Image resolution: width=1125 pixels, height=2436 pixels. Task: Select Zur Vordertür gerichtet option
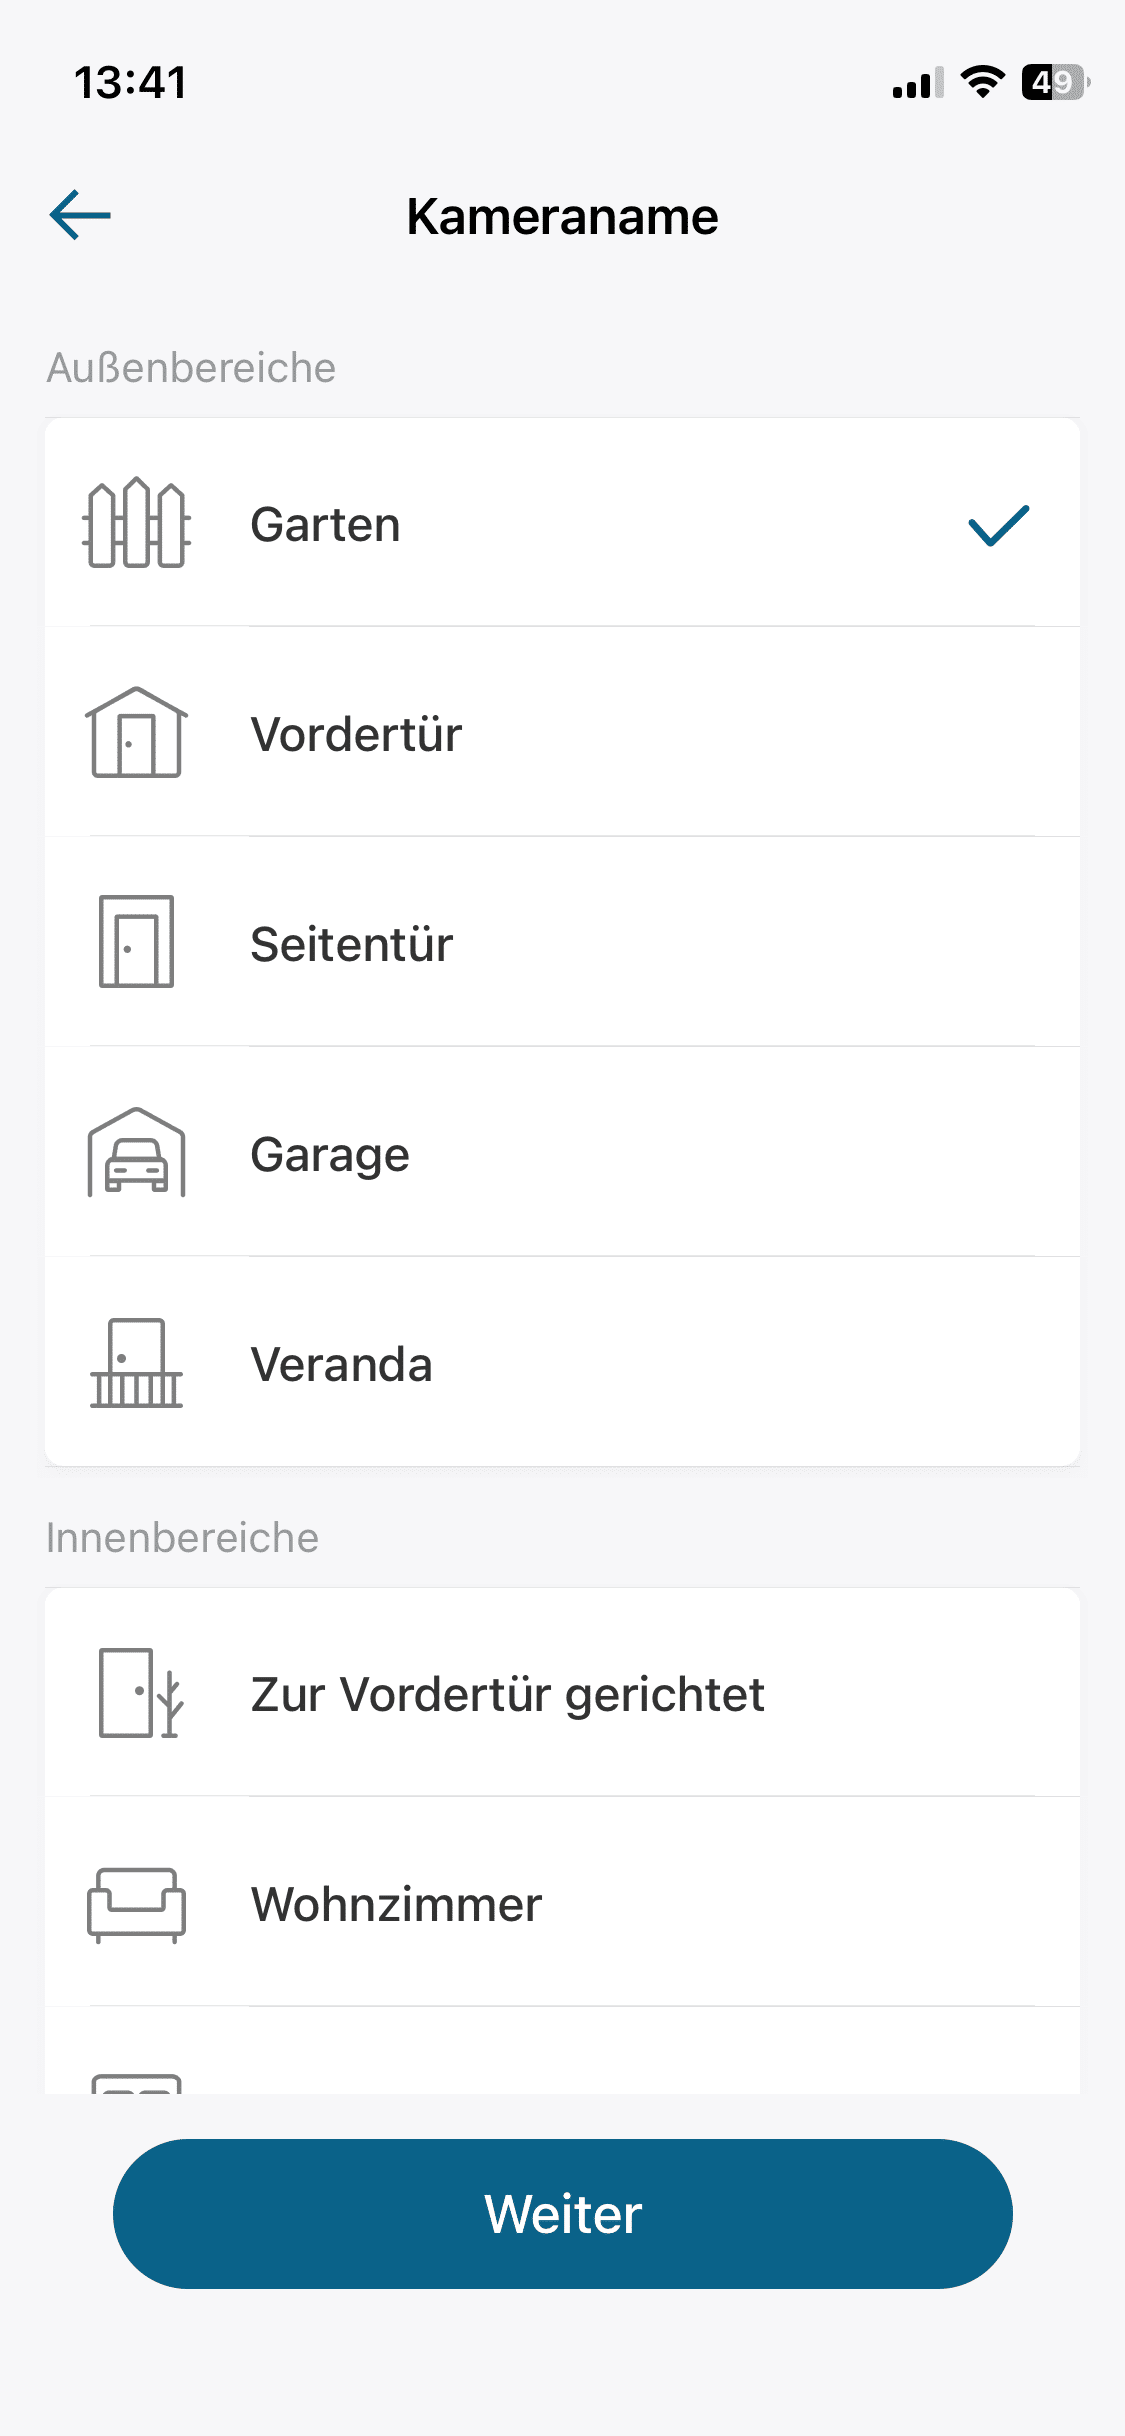pos(507,1695)
